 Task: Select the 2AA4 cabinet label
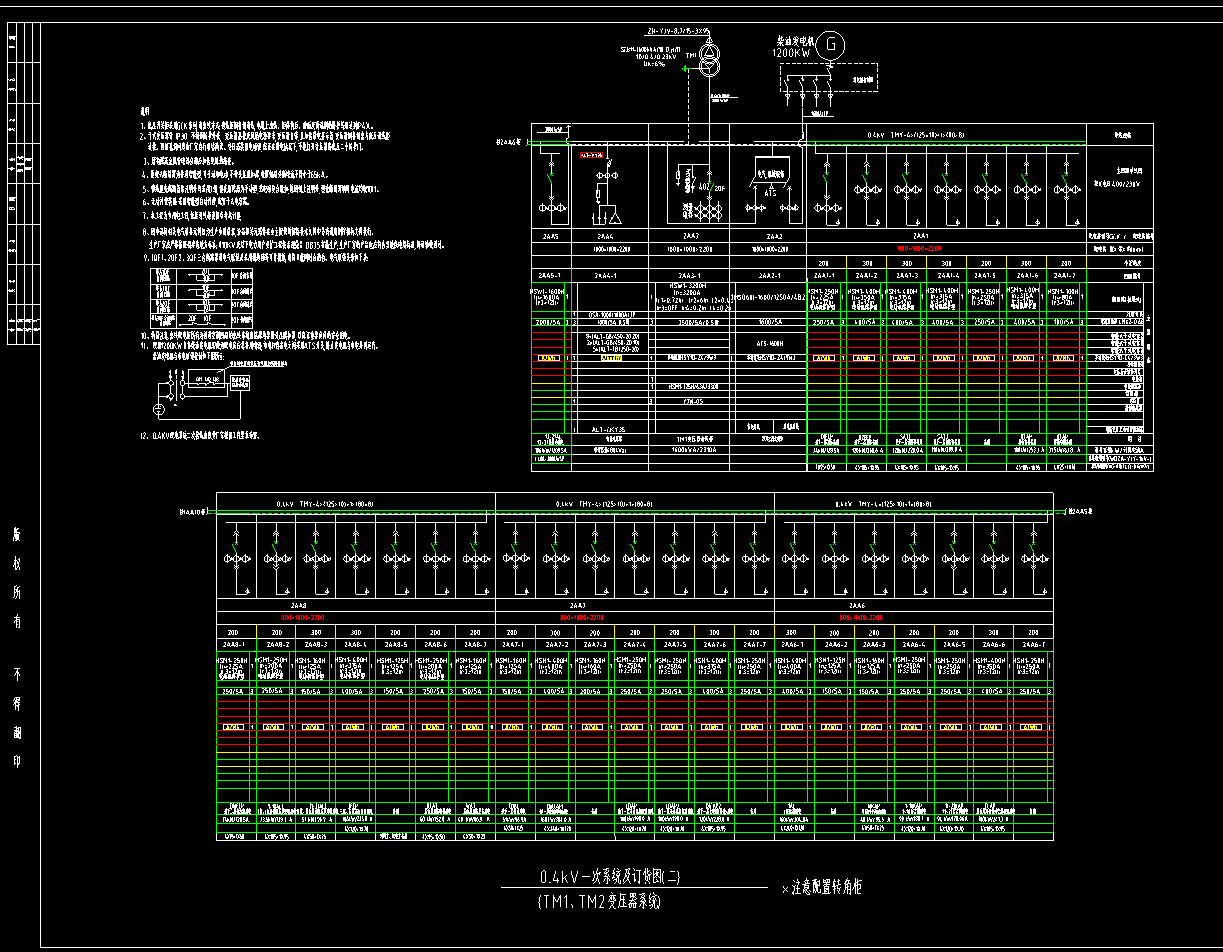[607, 237]
